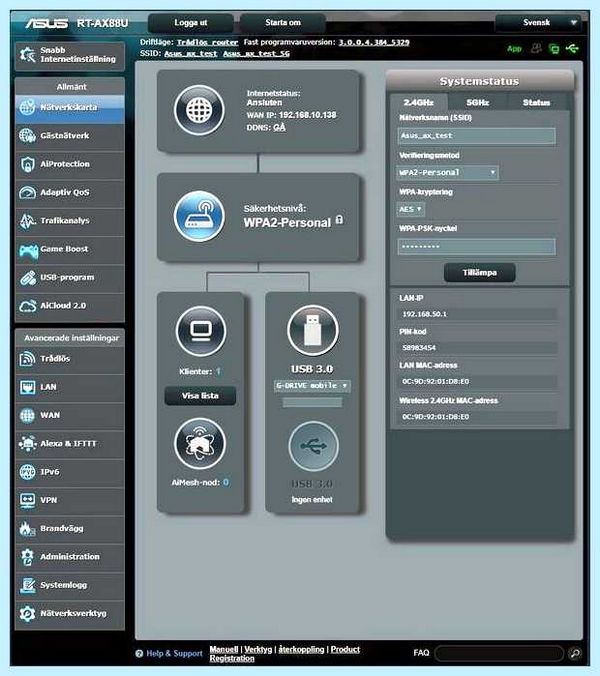Image resolution: width=600 pixels, height=676 pixels.
Task: Click the Game Boost gamepad icon
Action: (28, 250)
